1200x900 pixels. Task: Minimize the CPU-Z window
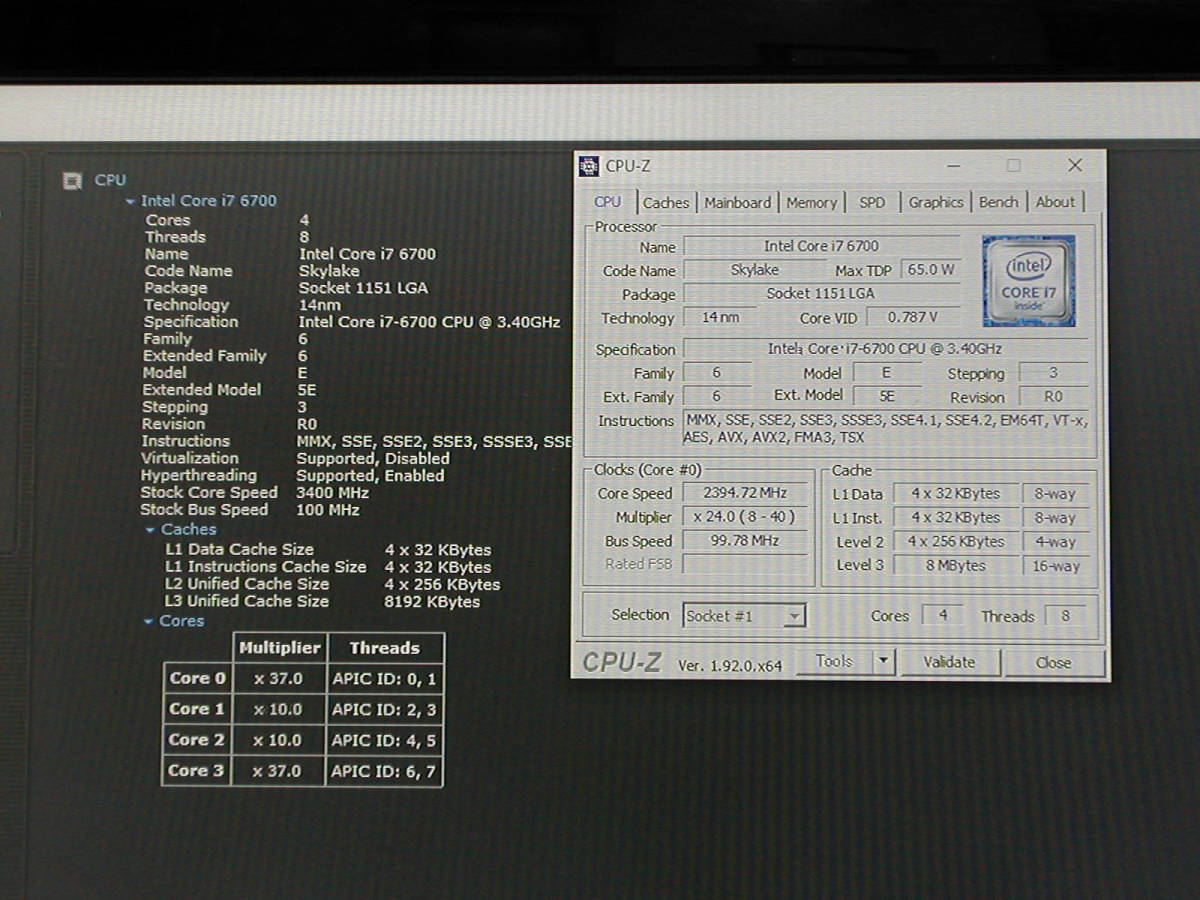point(953,165)
